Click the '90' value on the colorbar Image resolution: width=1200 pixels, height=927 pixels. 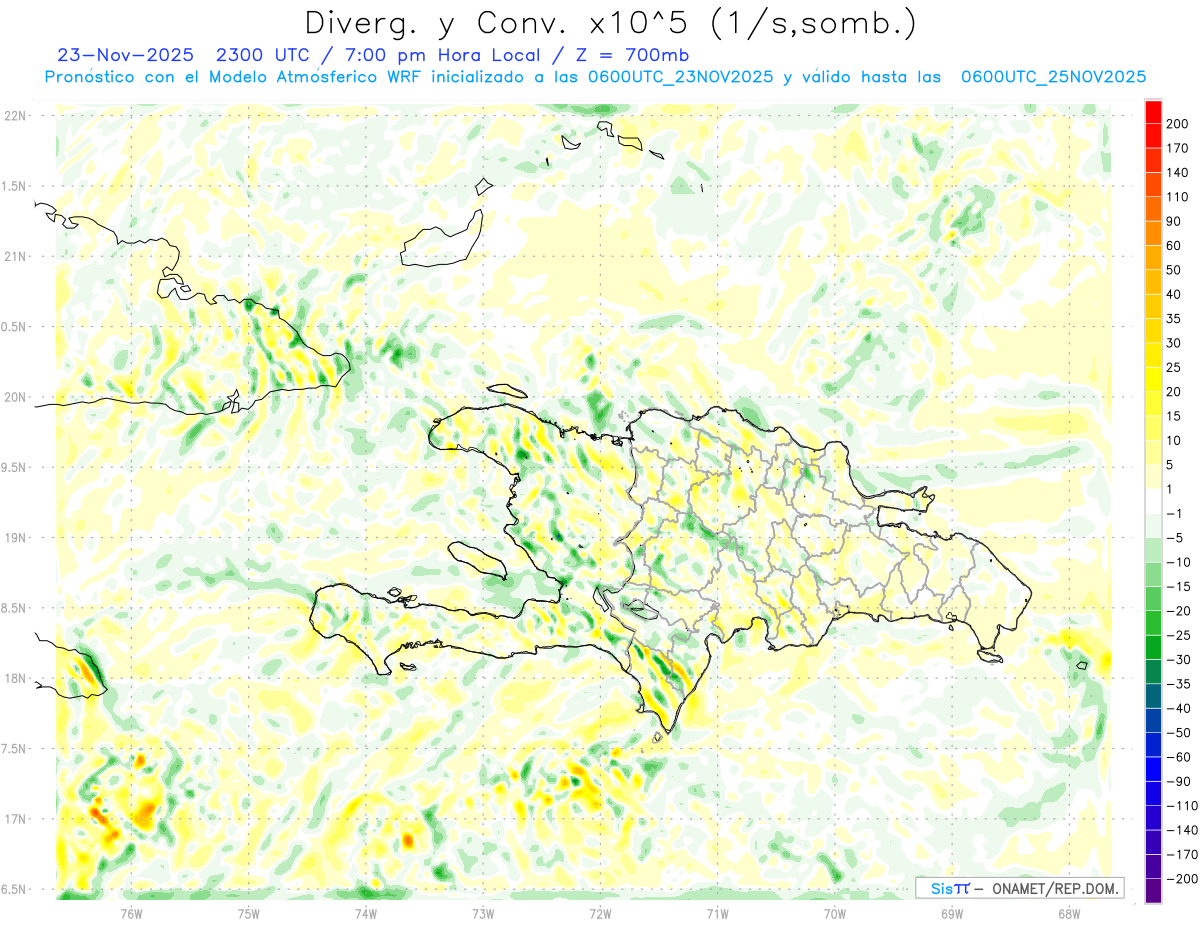(1174, 221)
